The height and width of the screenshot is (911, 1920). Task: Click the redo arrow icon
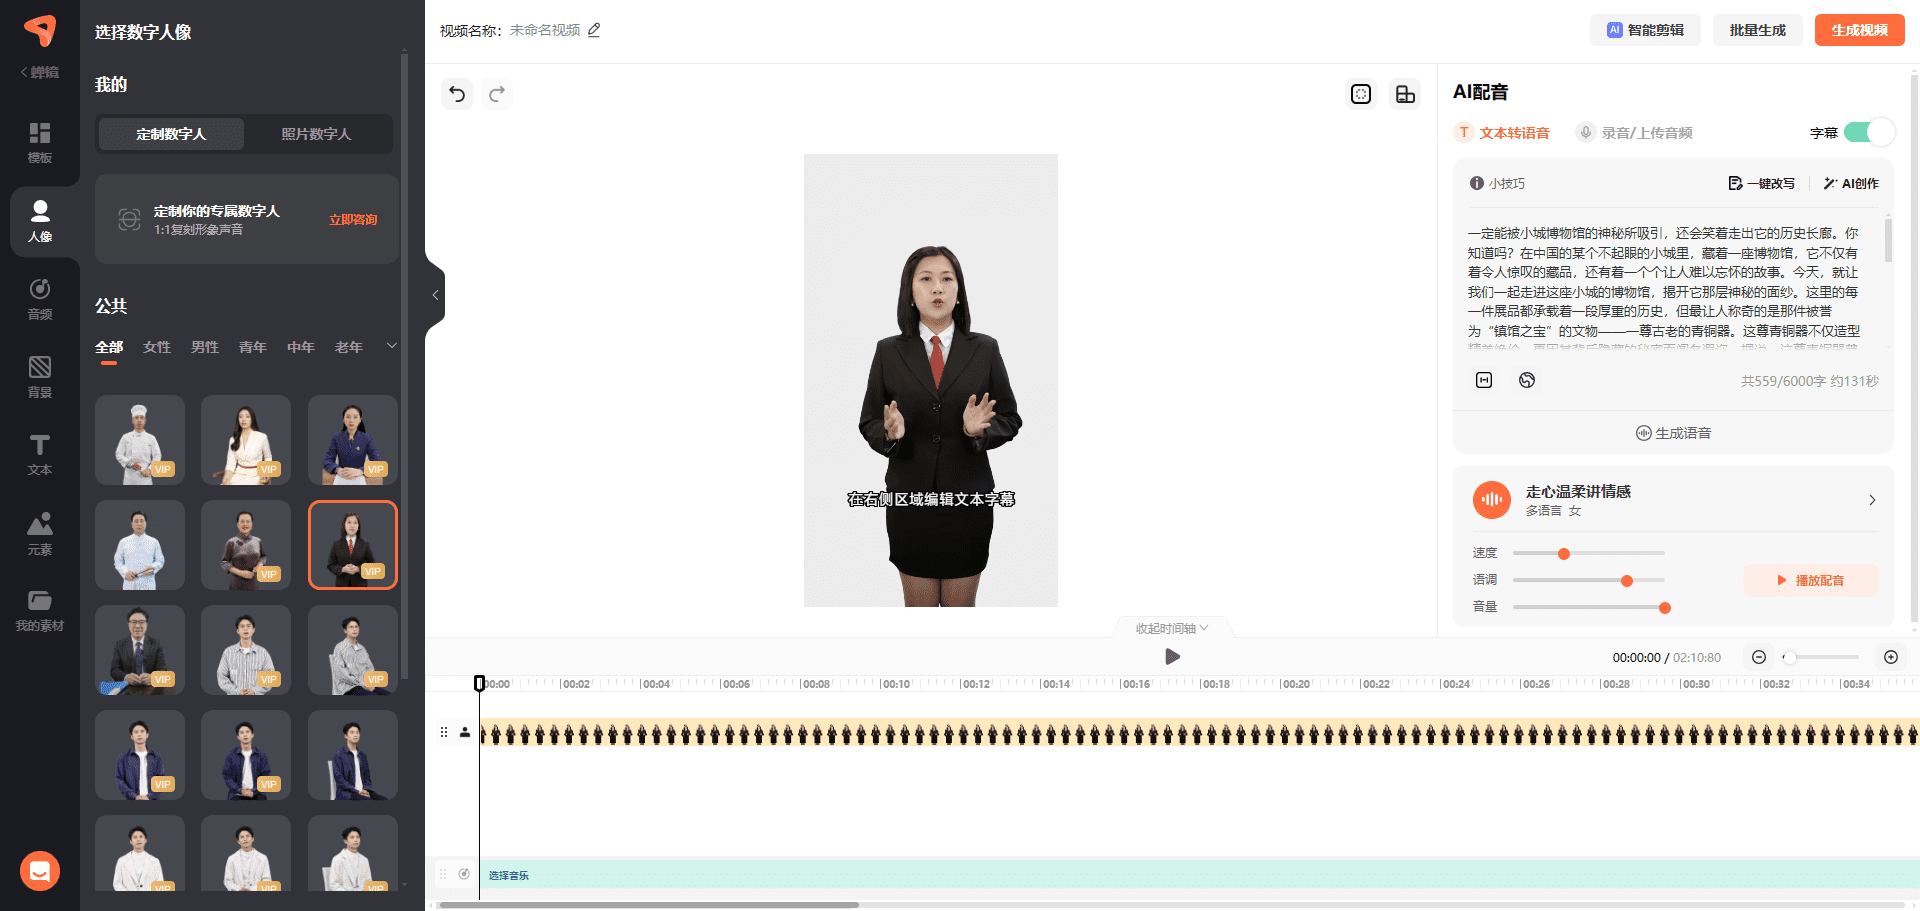point(497,94)
